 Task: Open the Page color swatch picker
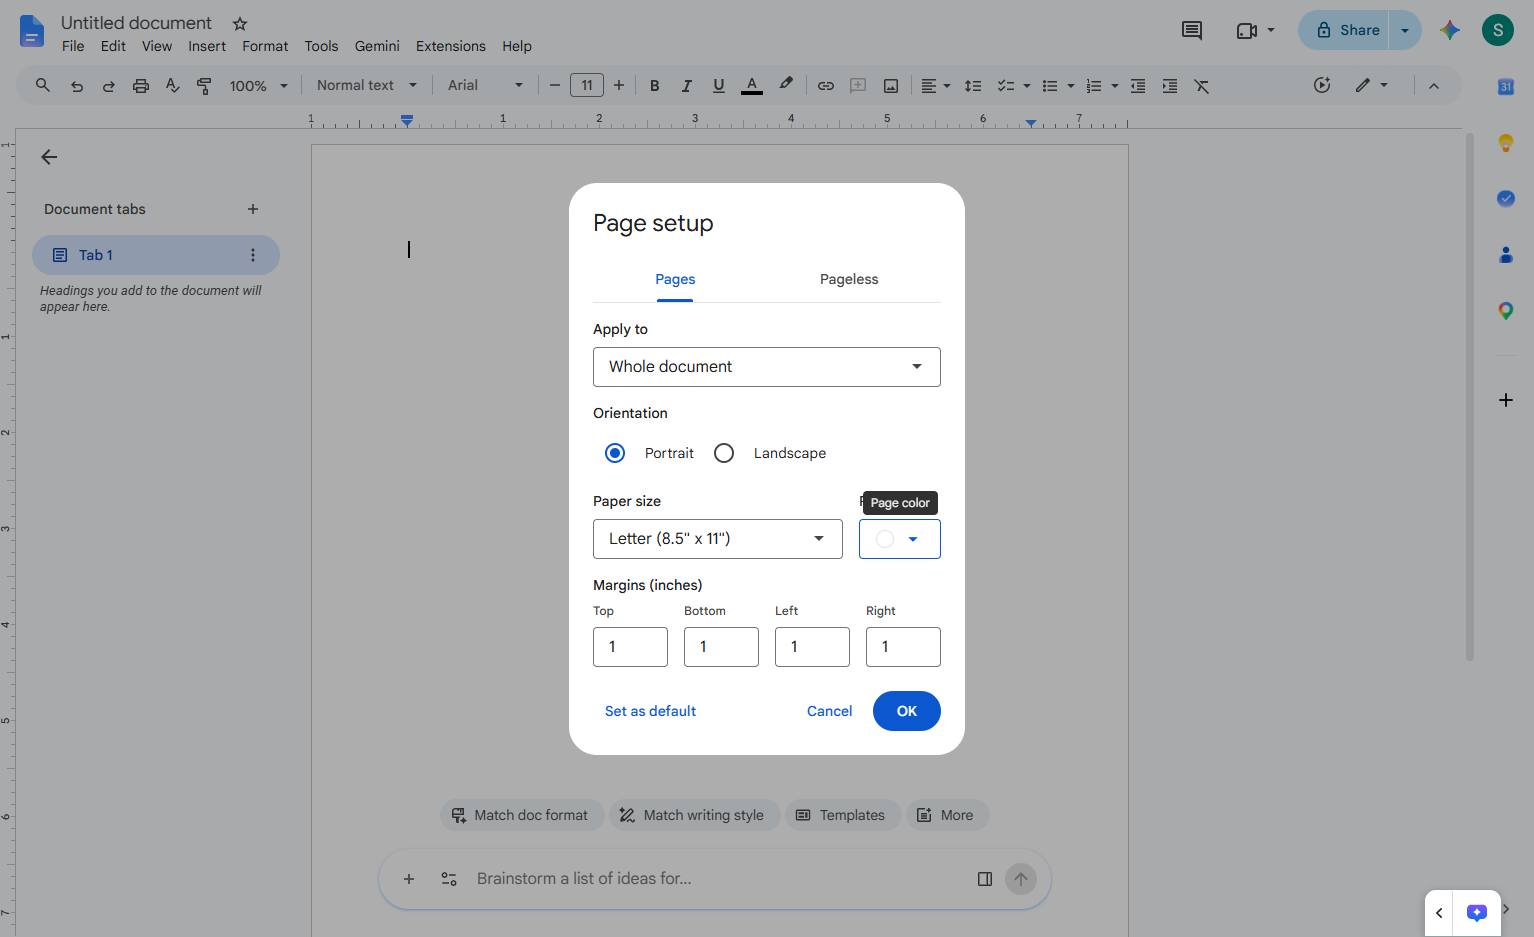[x=900, y=539]
